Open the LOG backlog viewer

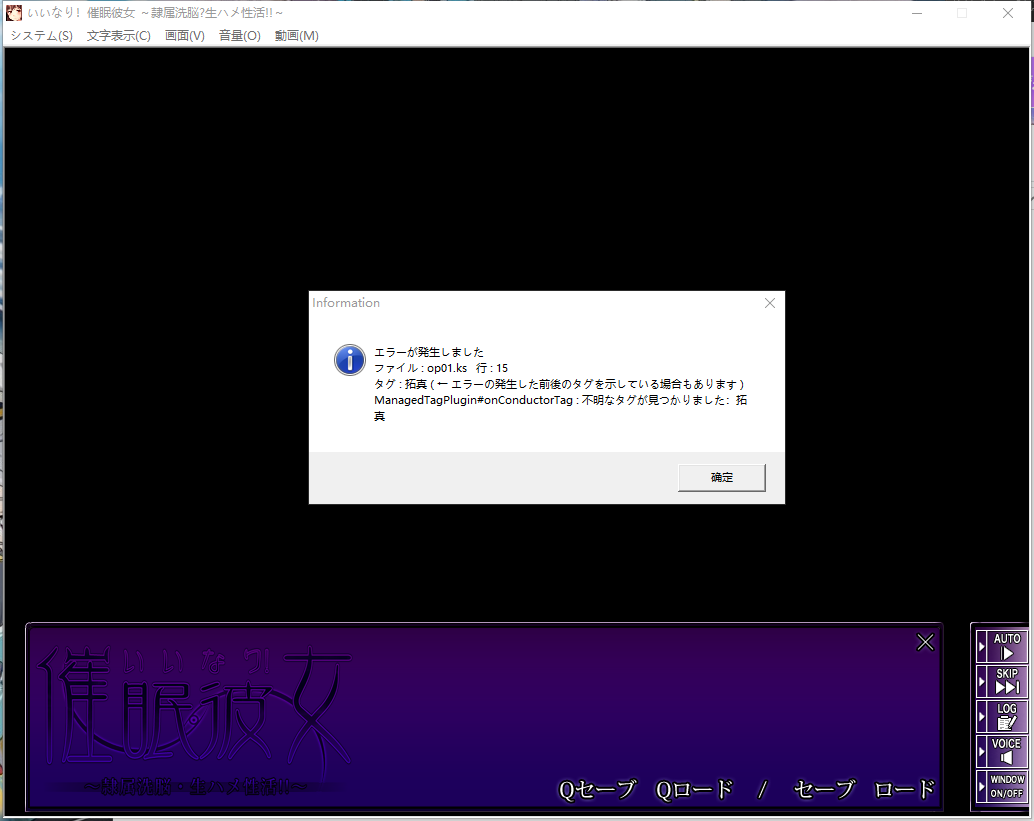click(1007, 716)
